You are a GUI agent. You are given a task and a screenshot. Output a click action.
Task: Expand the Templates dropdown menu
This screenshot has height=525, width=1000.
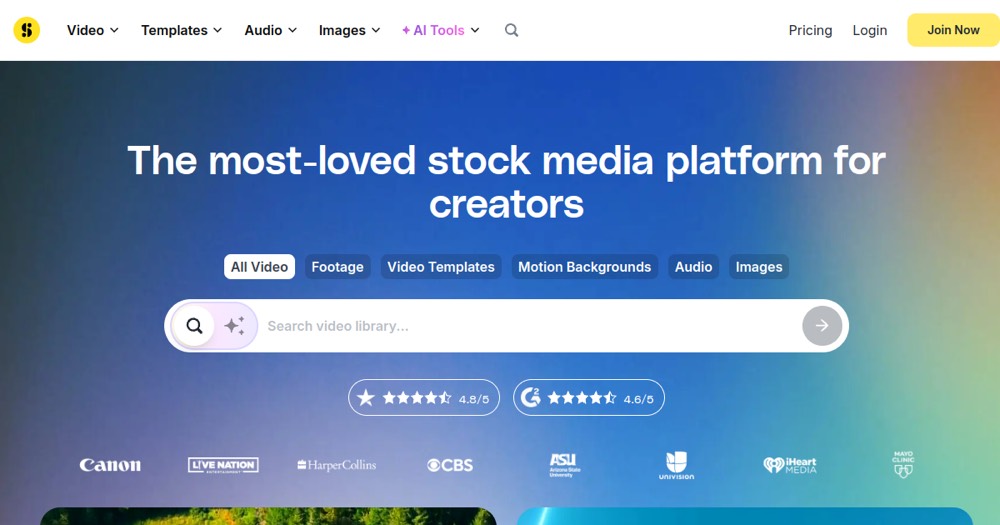(x=182, y=30)
